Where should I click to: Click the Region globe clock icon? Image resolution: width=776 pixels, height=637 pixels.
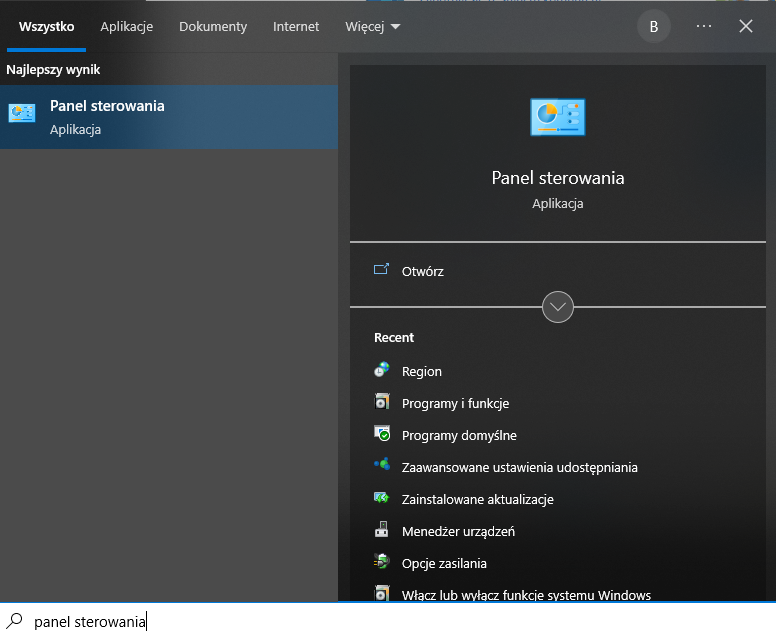click(x=381, y=371)
